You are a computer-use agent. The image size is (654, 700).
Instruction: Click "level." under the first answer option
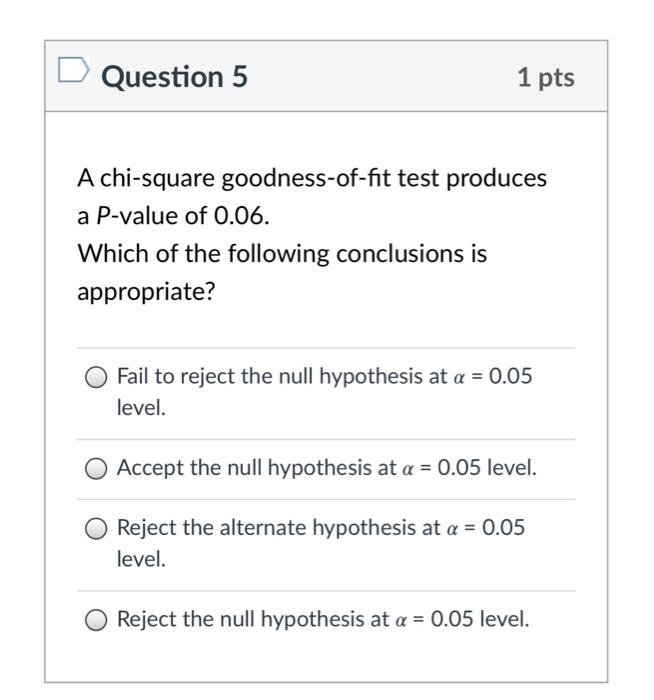click(x=141, y=409)
